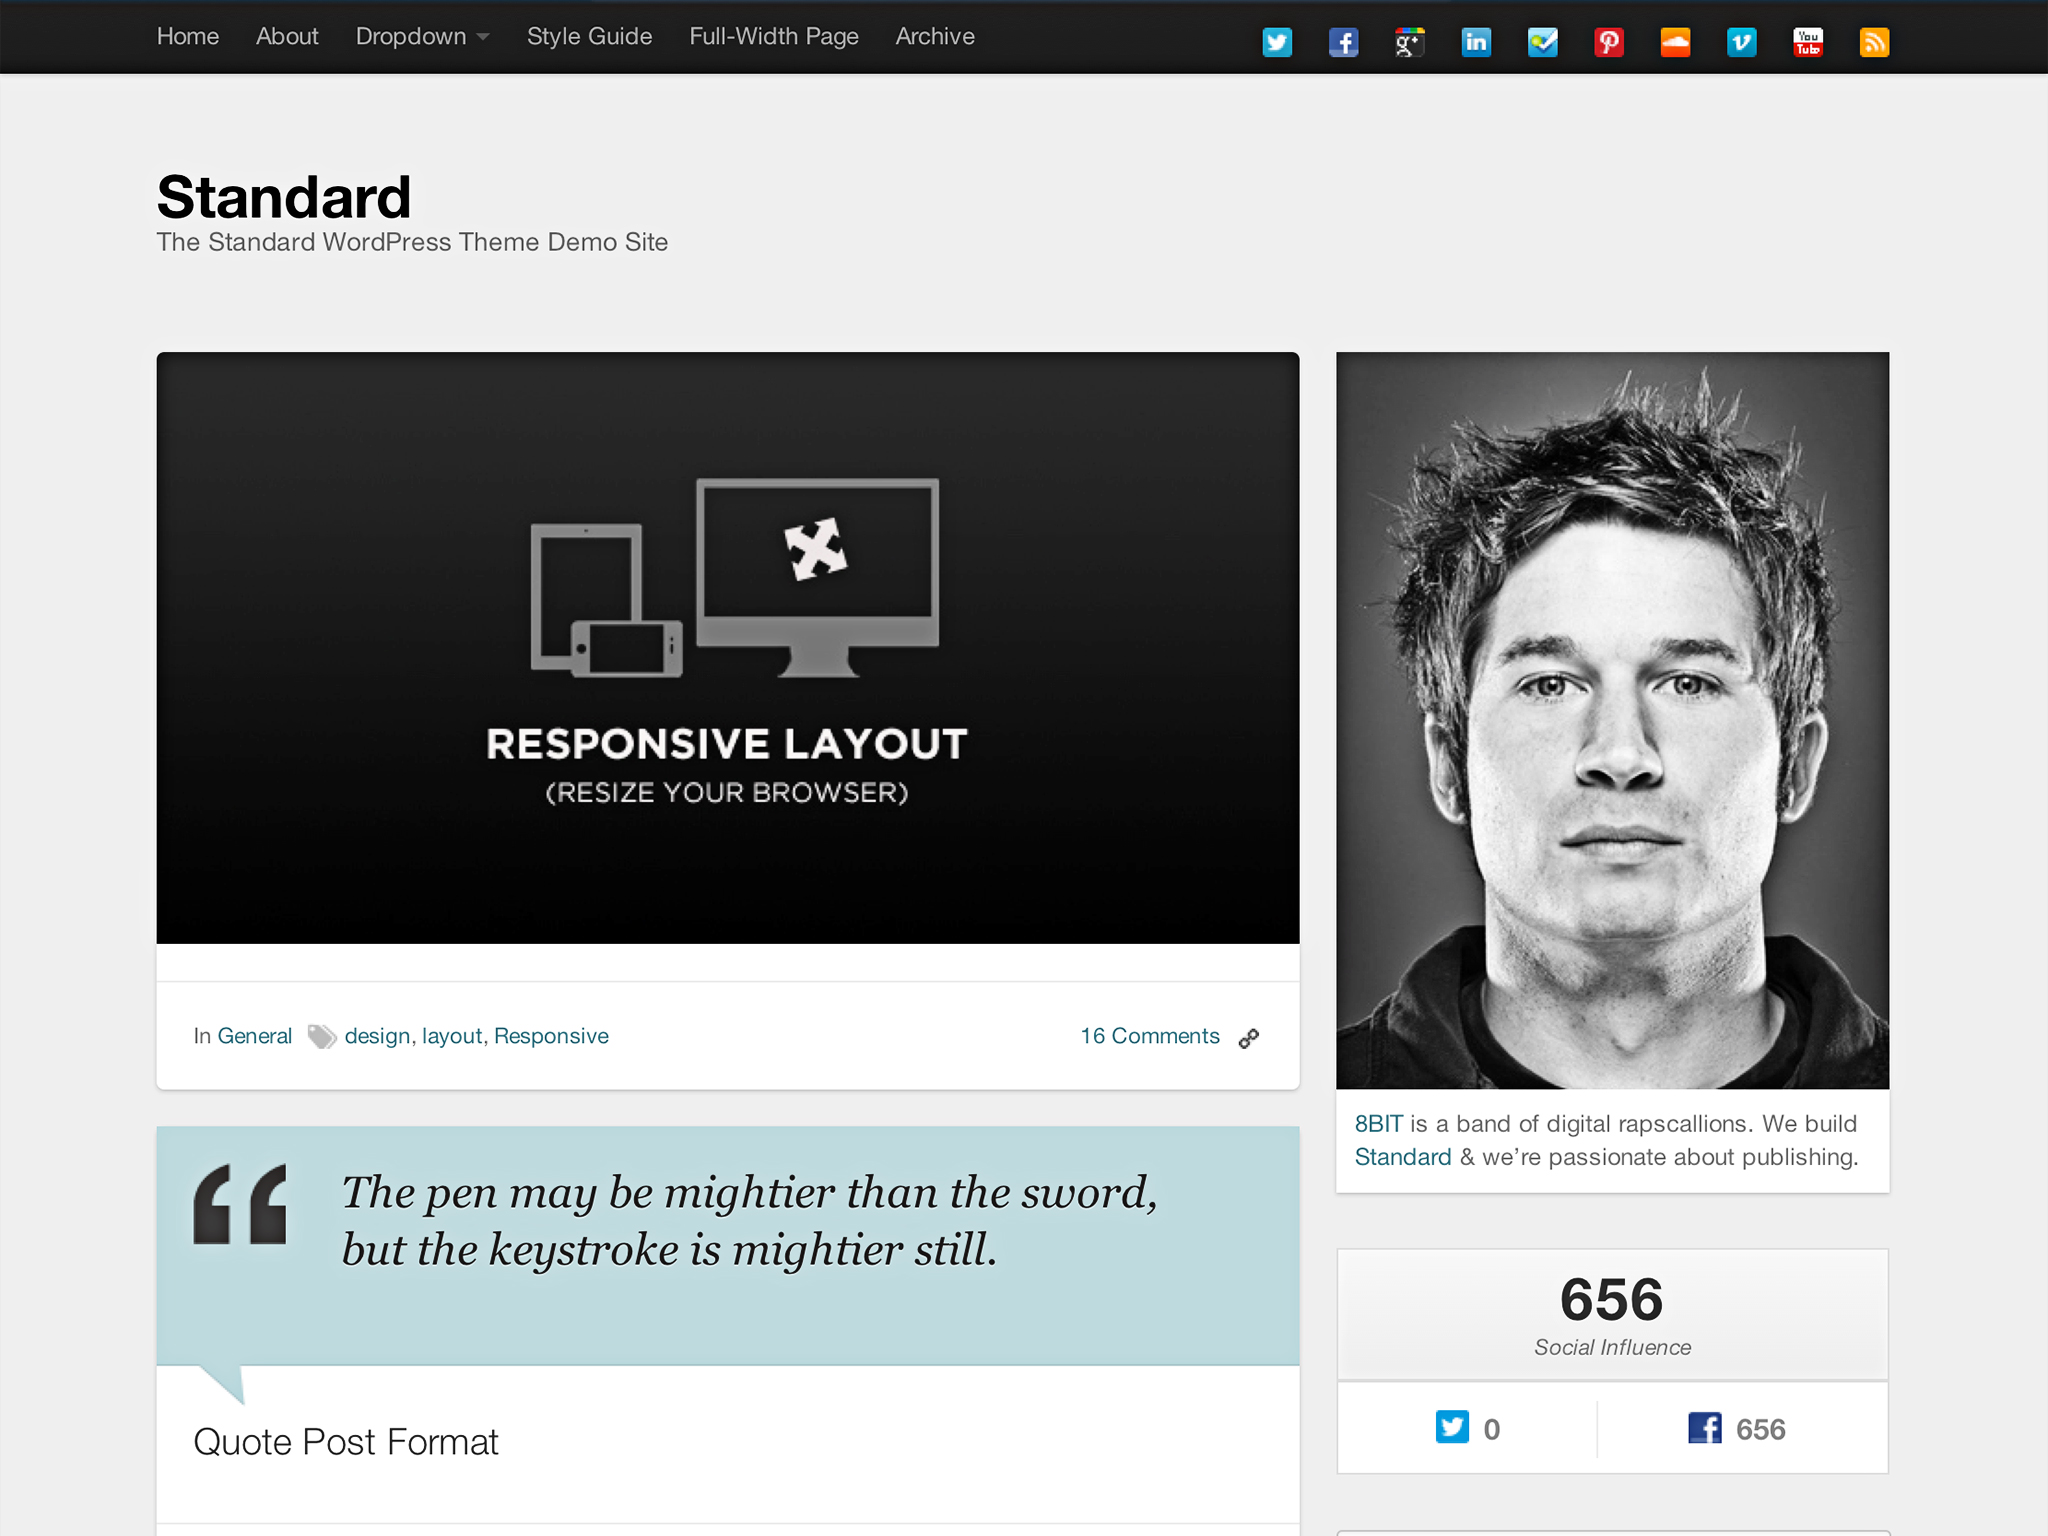Open the Responsive tag link

[x=551, y=1036]
